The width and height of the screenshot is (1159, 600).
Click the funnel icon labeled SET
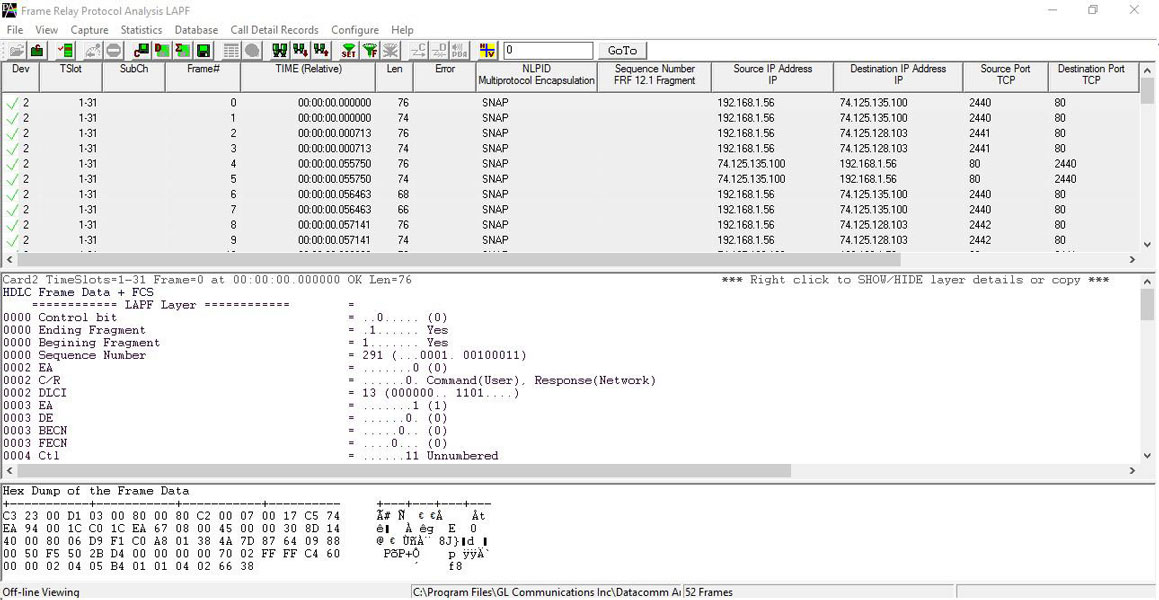347,50
